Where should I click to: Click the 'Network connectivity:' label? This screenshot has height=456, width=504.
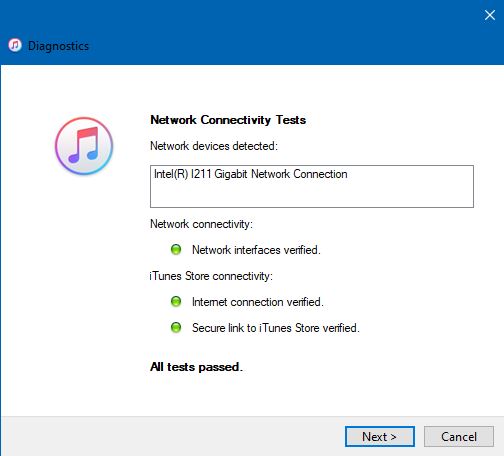pos(201,224)
